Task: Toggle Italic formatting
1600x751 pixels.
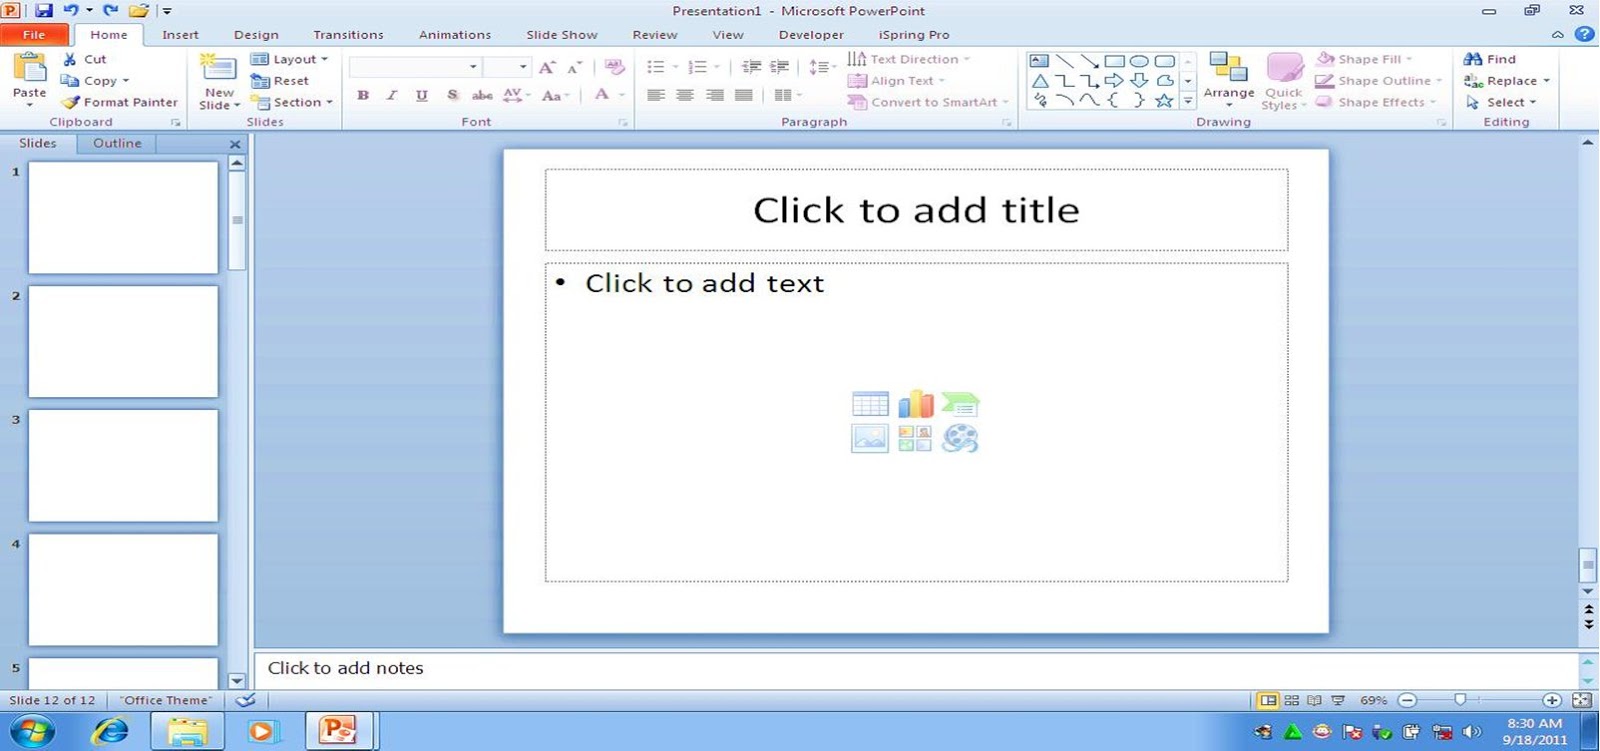Action: coord(392,95)
